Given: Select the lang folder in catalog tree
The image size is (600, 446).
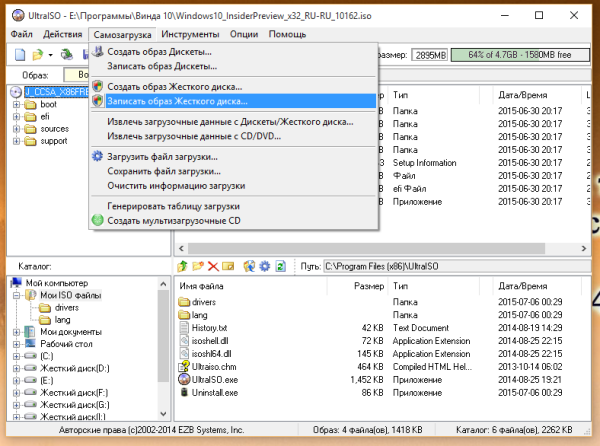Looking at the screenshot, I should [x=62, y=320].
